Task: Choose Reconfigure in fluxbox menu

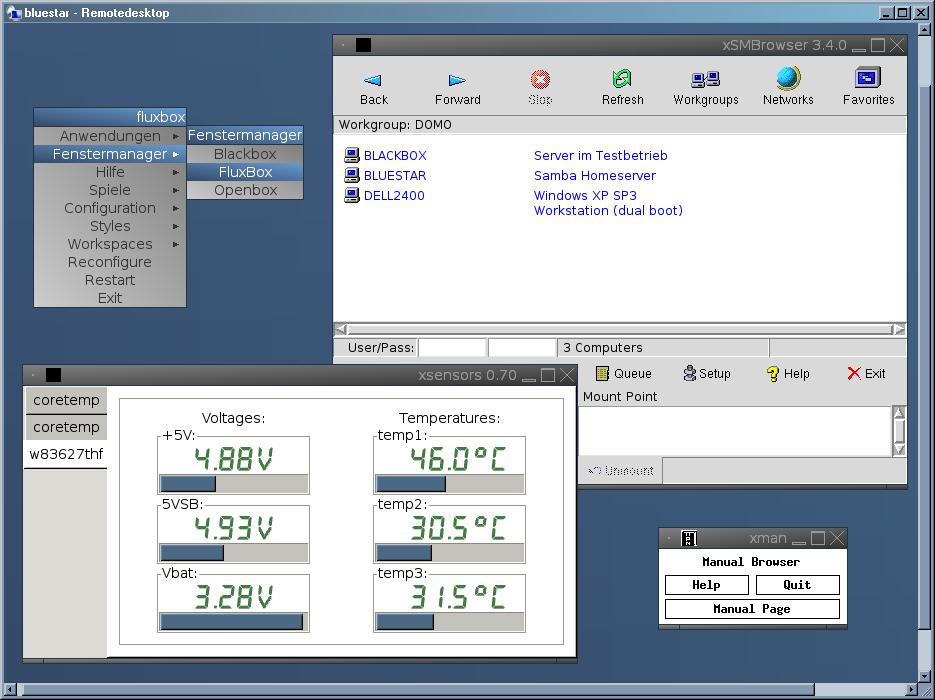Action: pyautogui.click(x=110, y=262)
